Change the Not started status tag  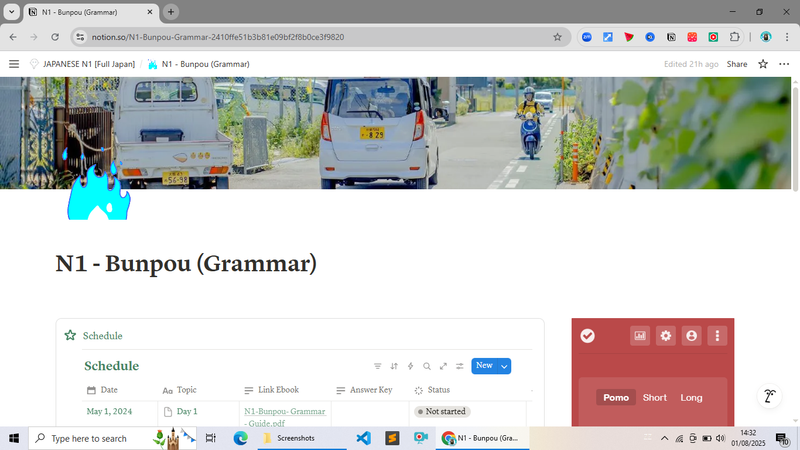(442, 411)
